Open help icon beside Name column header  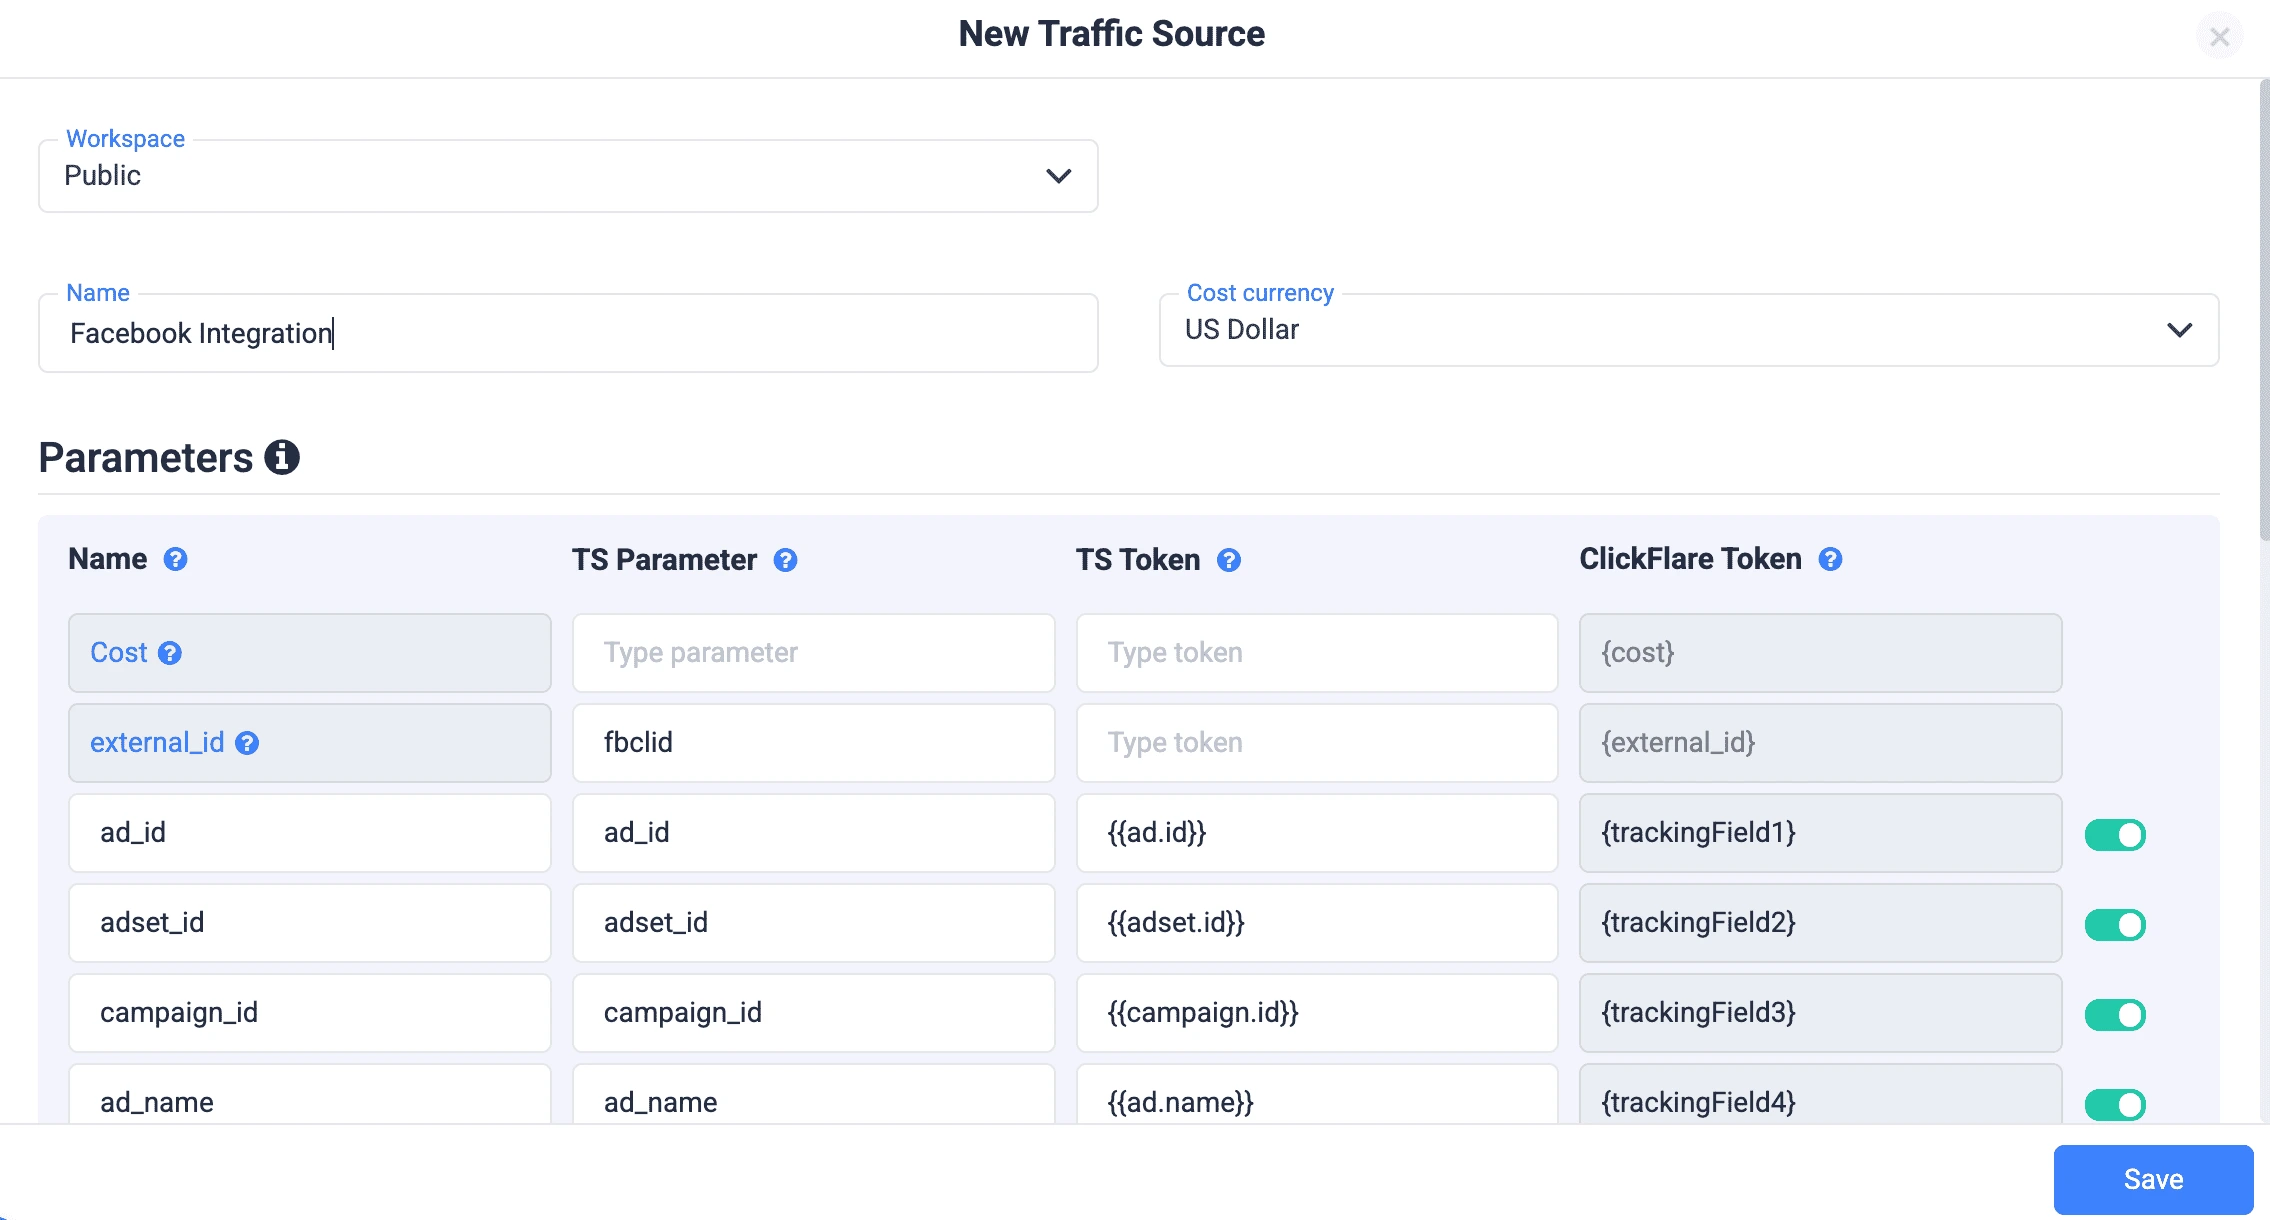175,559
